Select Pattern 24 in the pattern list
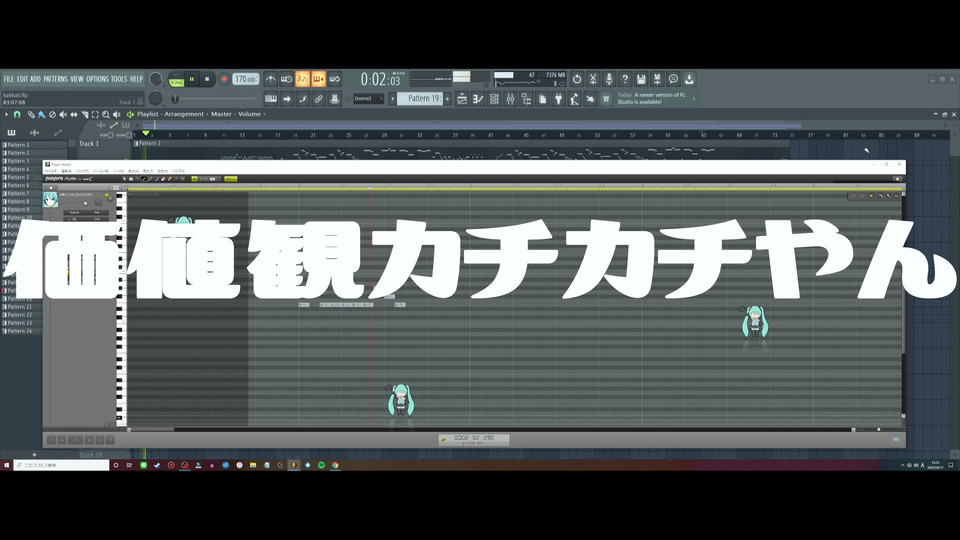The image size is (960, 540). click(x=20, y=331)
